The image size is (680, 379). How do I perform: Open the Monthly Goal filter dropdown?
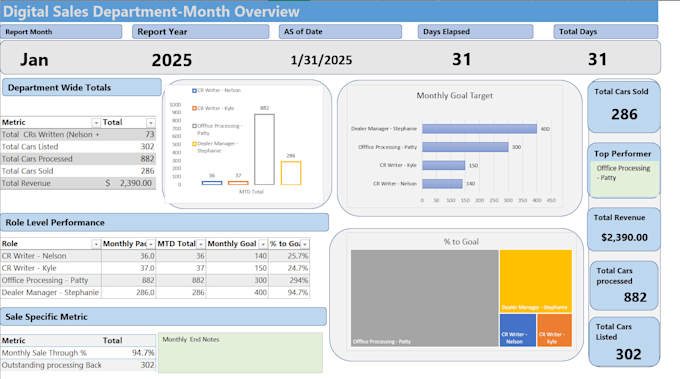click(x=263, y=244)
